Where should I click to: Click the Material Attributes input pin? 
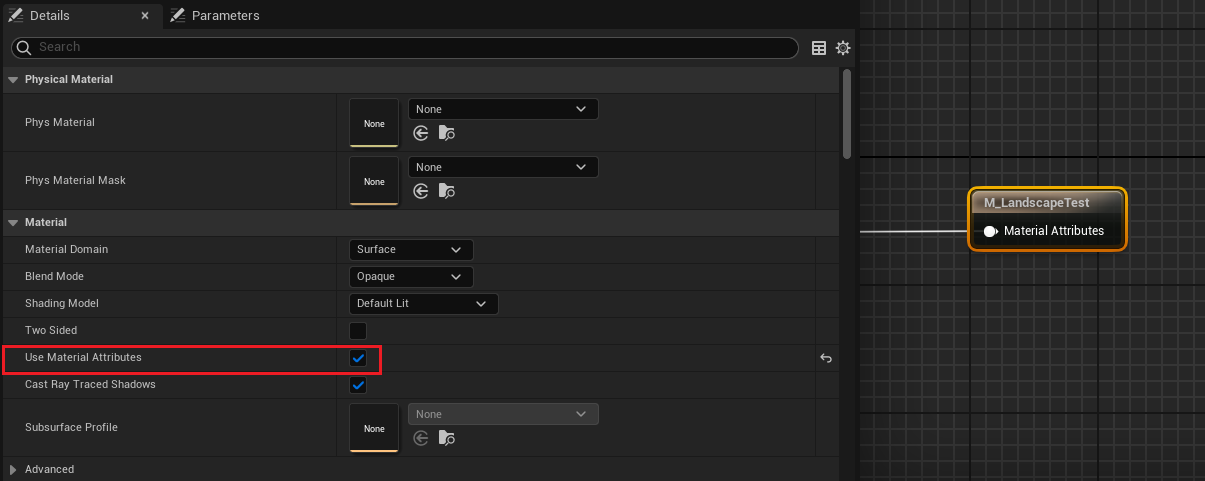click(x=990, y=231)
